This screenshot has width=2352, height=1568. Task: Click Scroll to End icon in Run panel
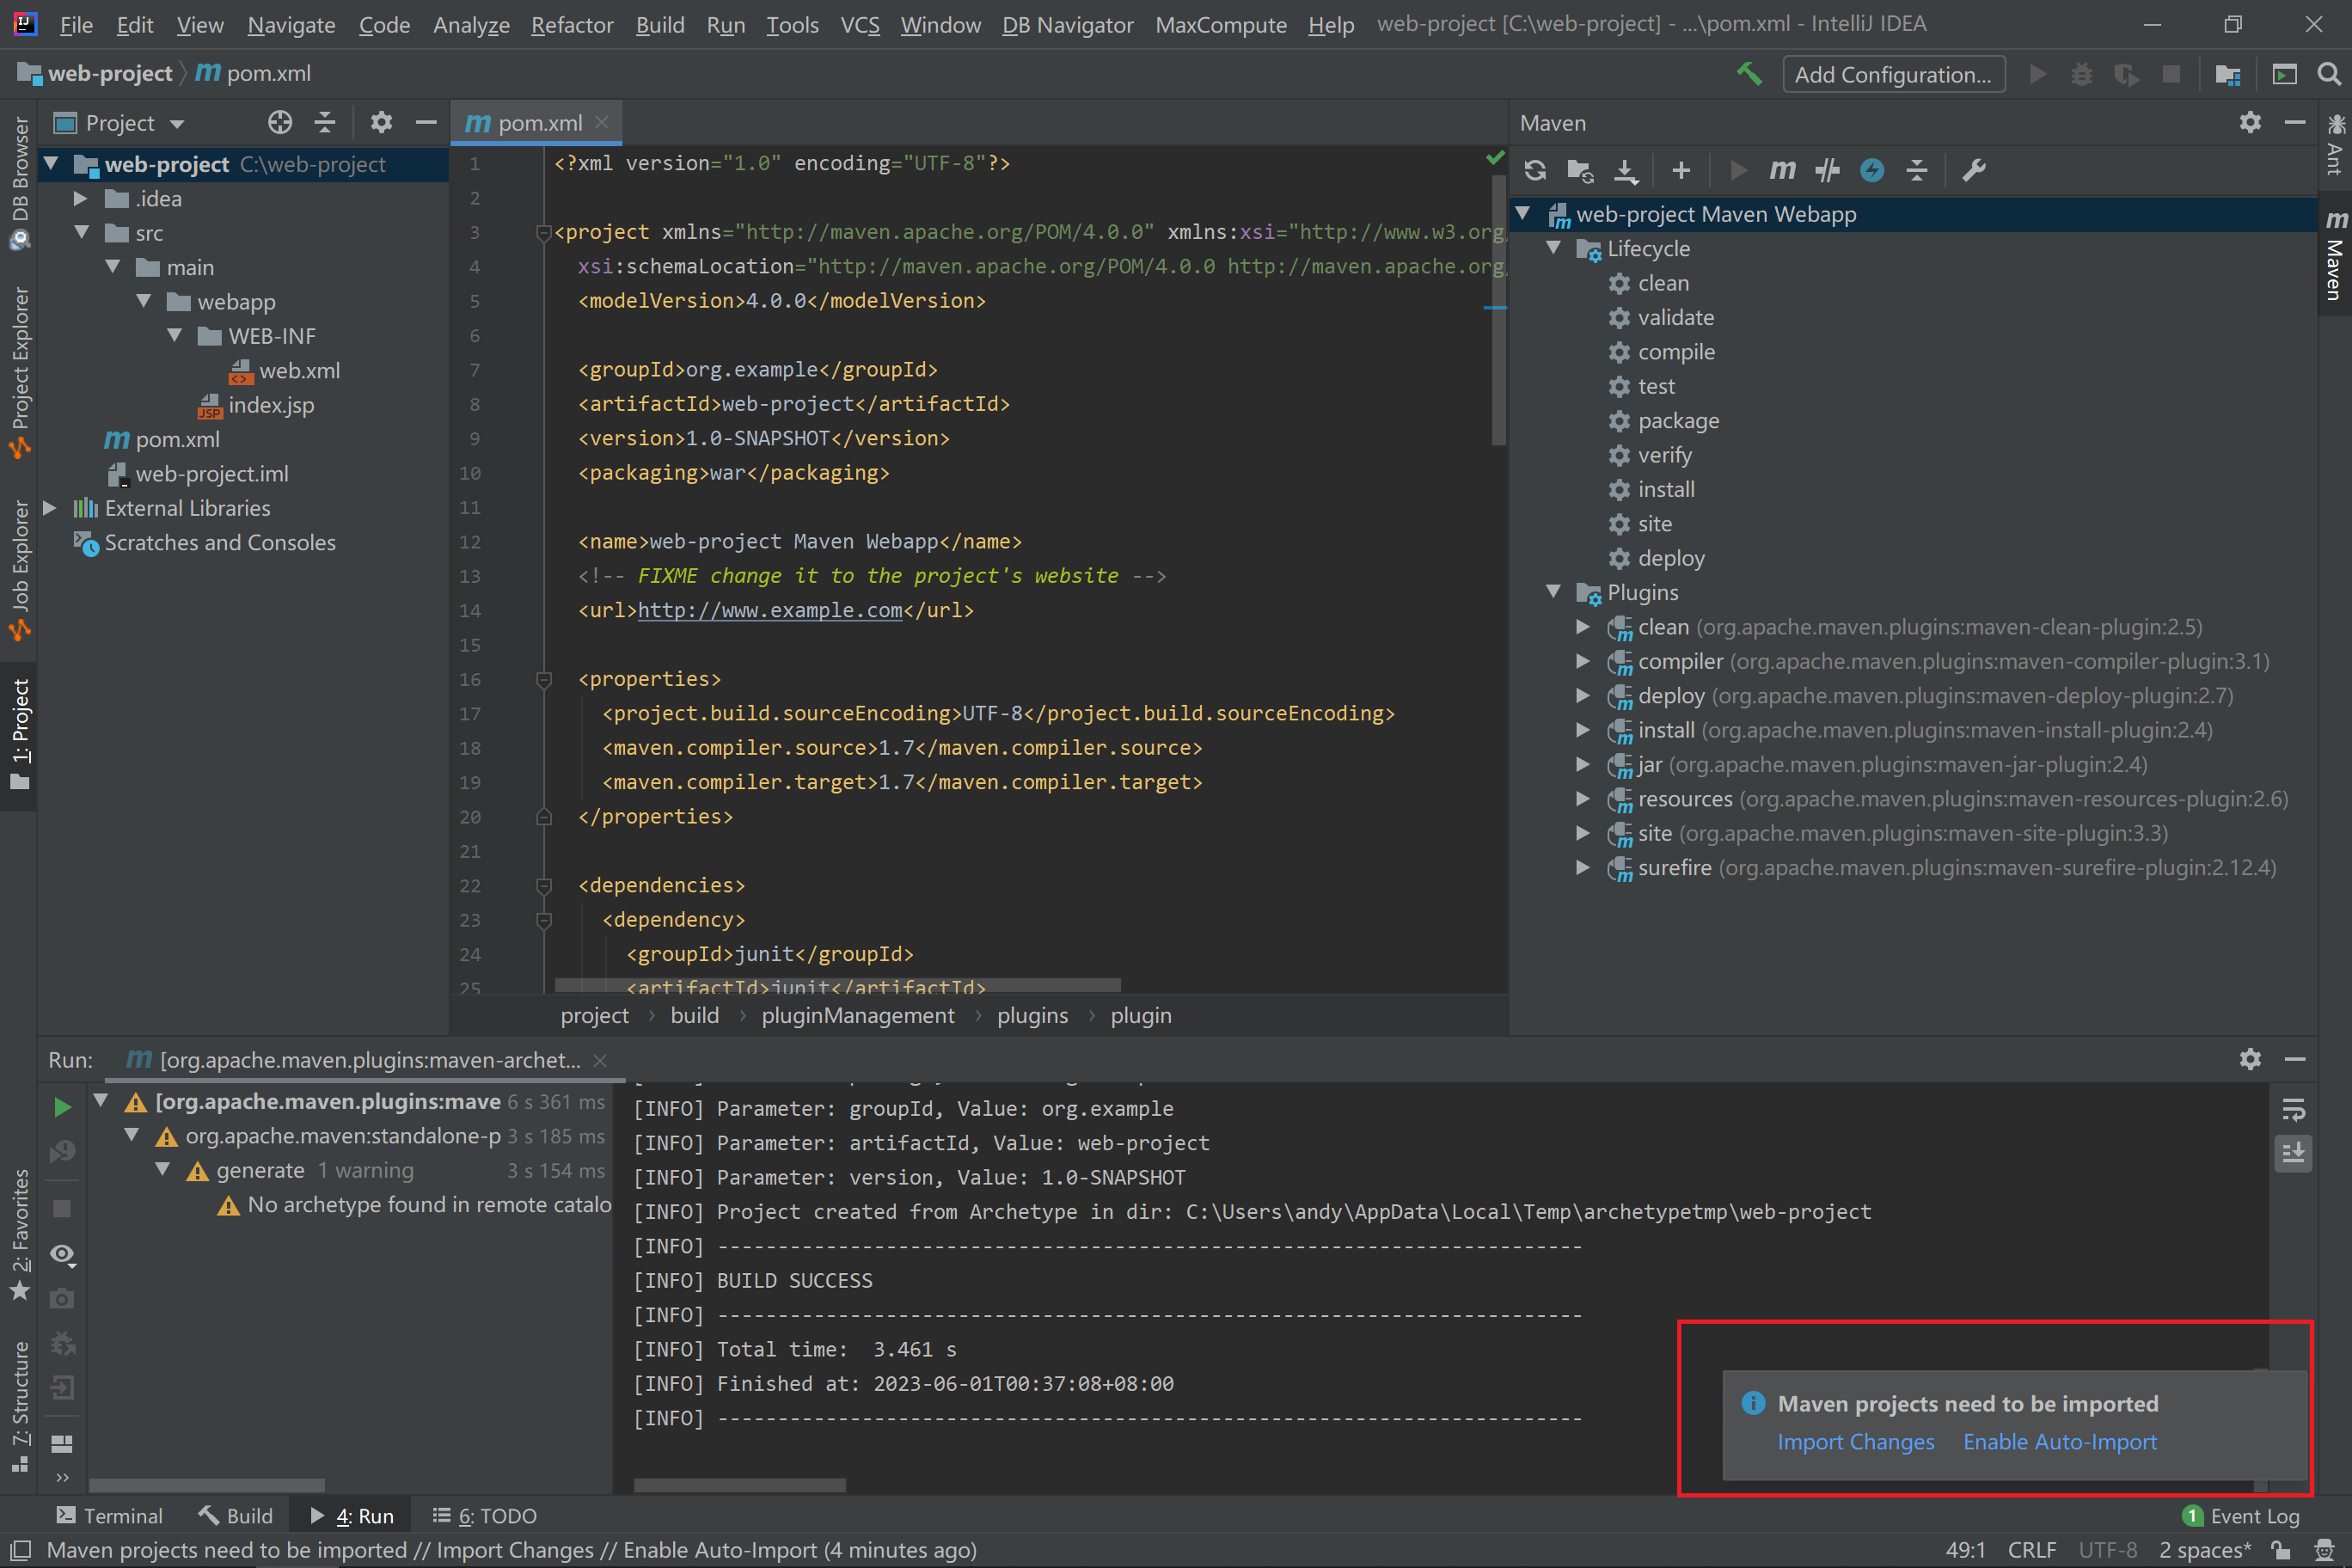[x=2293, y=1153]
